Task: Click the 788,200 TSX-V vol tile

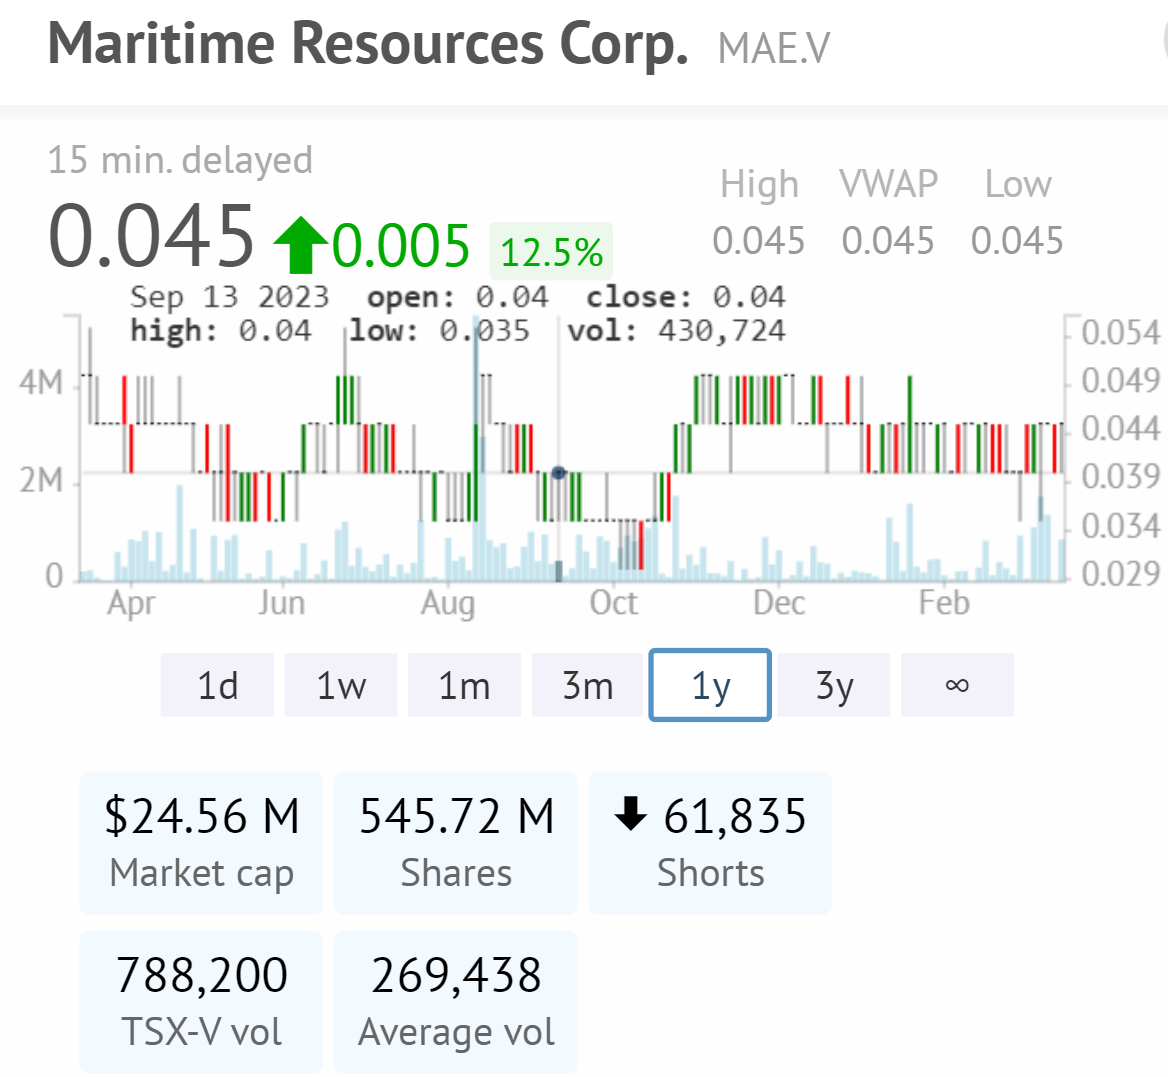Action: (x=201, y=1002)
